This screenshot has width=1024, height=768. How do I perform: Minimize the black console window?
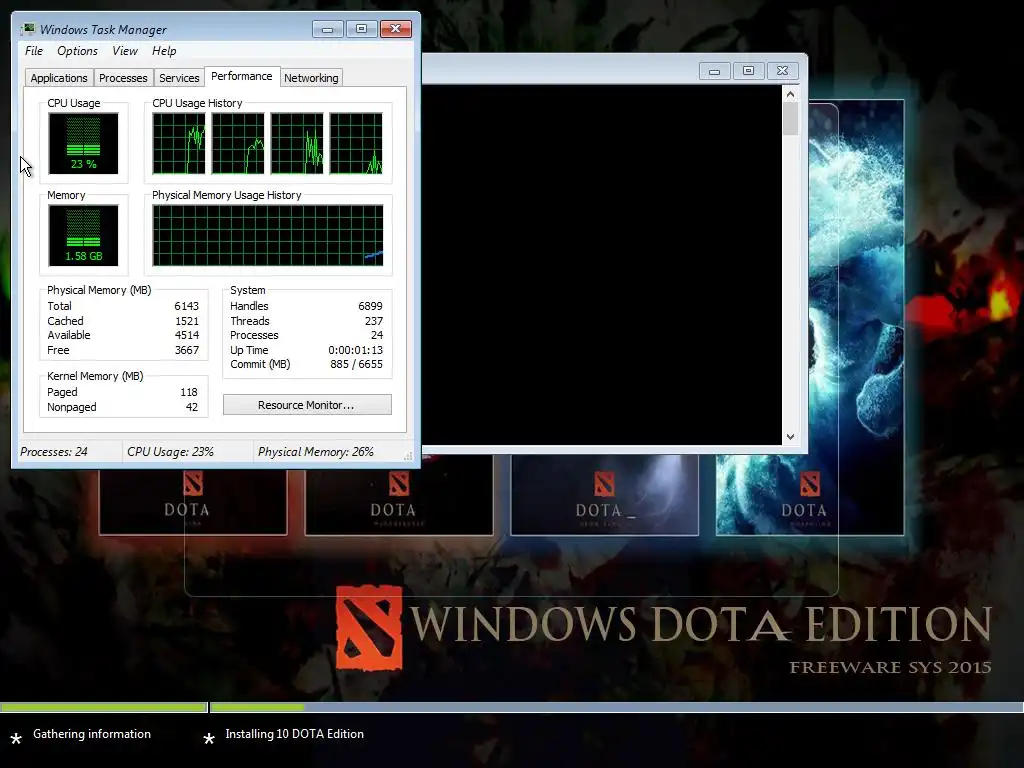tap(714, 71)
